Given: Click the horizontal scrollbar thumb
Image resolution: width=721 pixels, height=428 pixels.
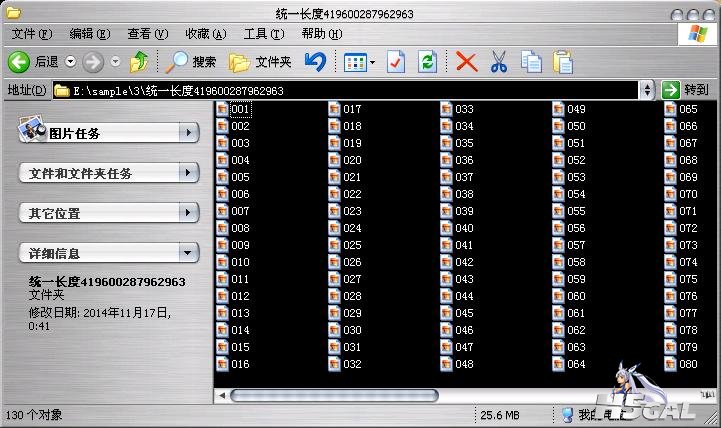Looking at the screenshot, I should [x=334, y=395].
